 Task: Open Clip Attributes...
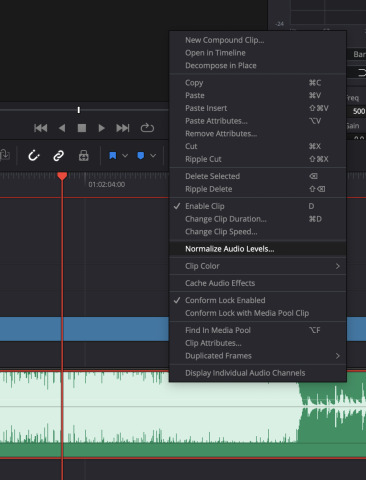258,343
